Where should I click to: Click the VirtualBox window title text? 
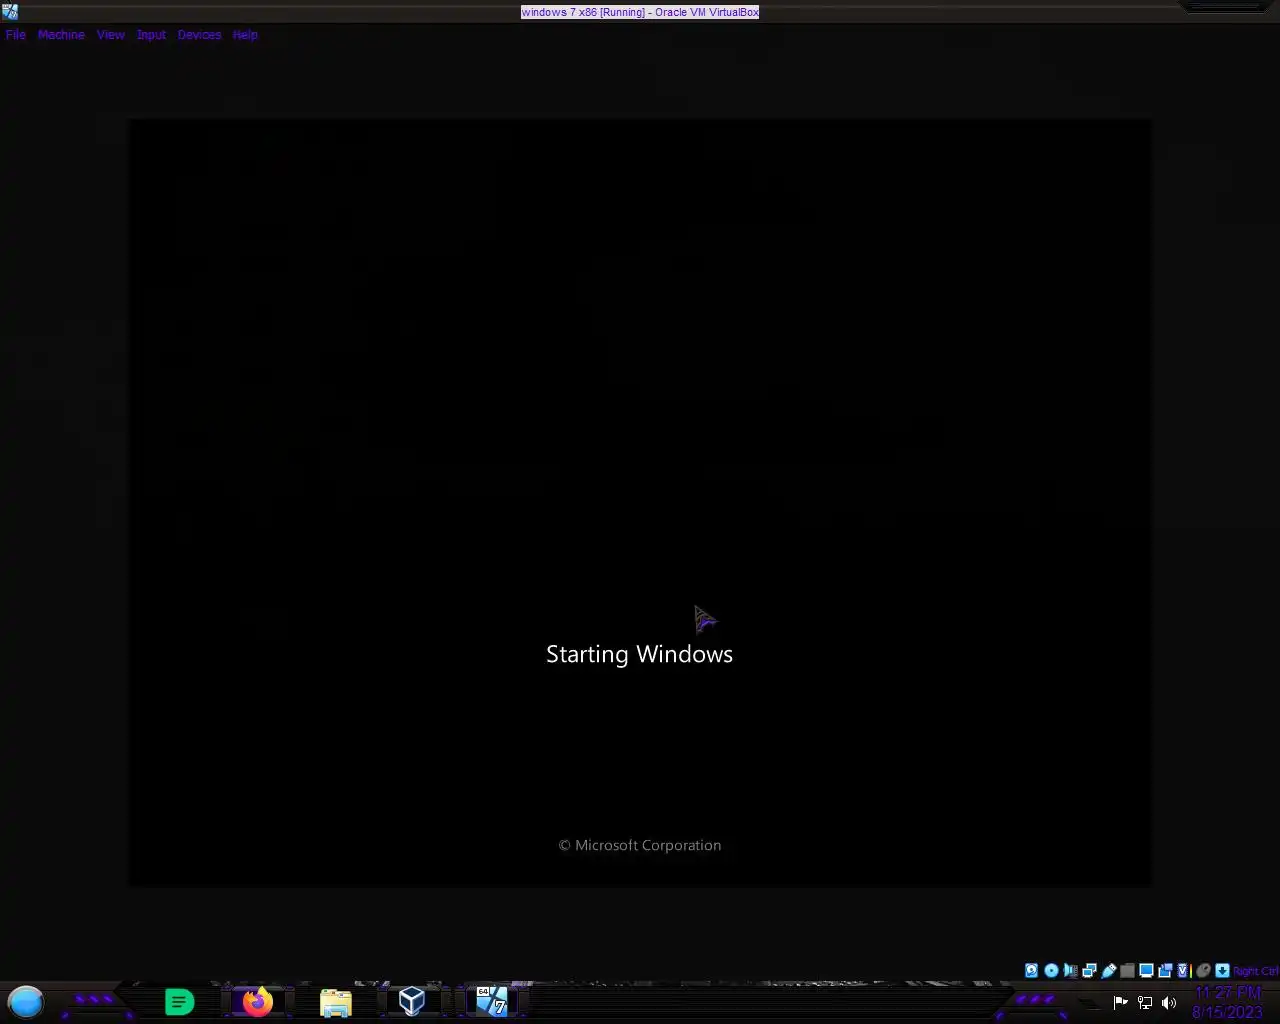[x=640, y=12]
